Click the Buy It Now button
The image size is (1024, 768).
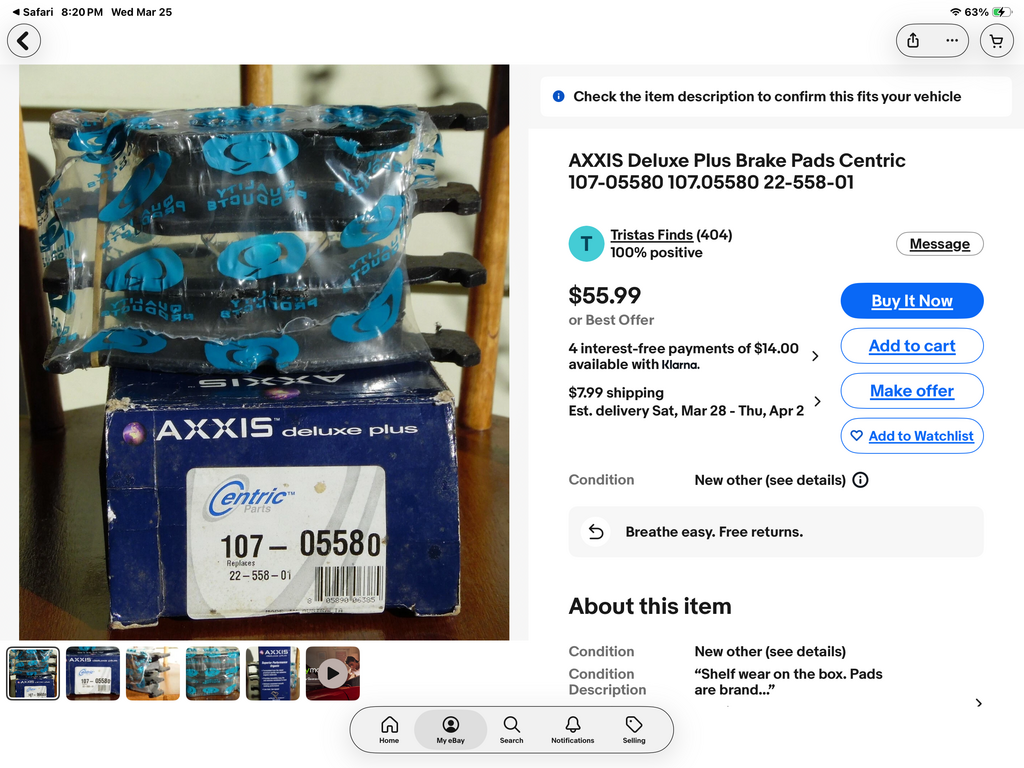tap(912, 300)
